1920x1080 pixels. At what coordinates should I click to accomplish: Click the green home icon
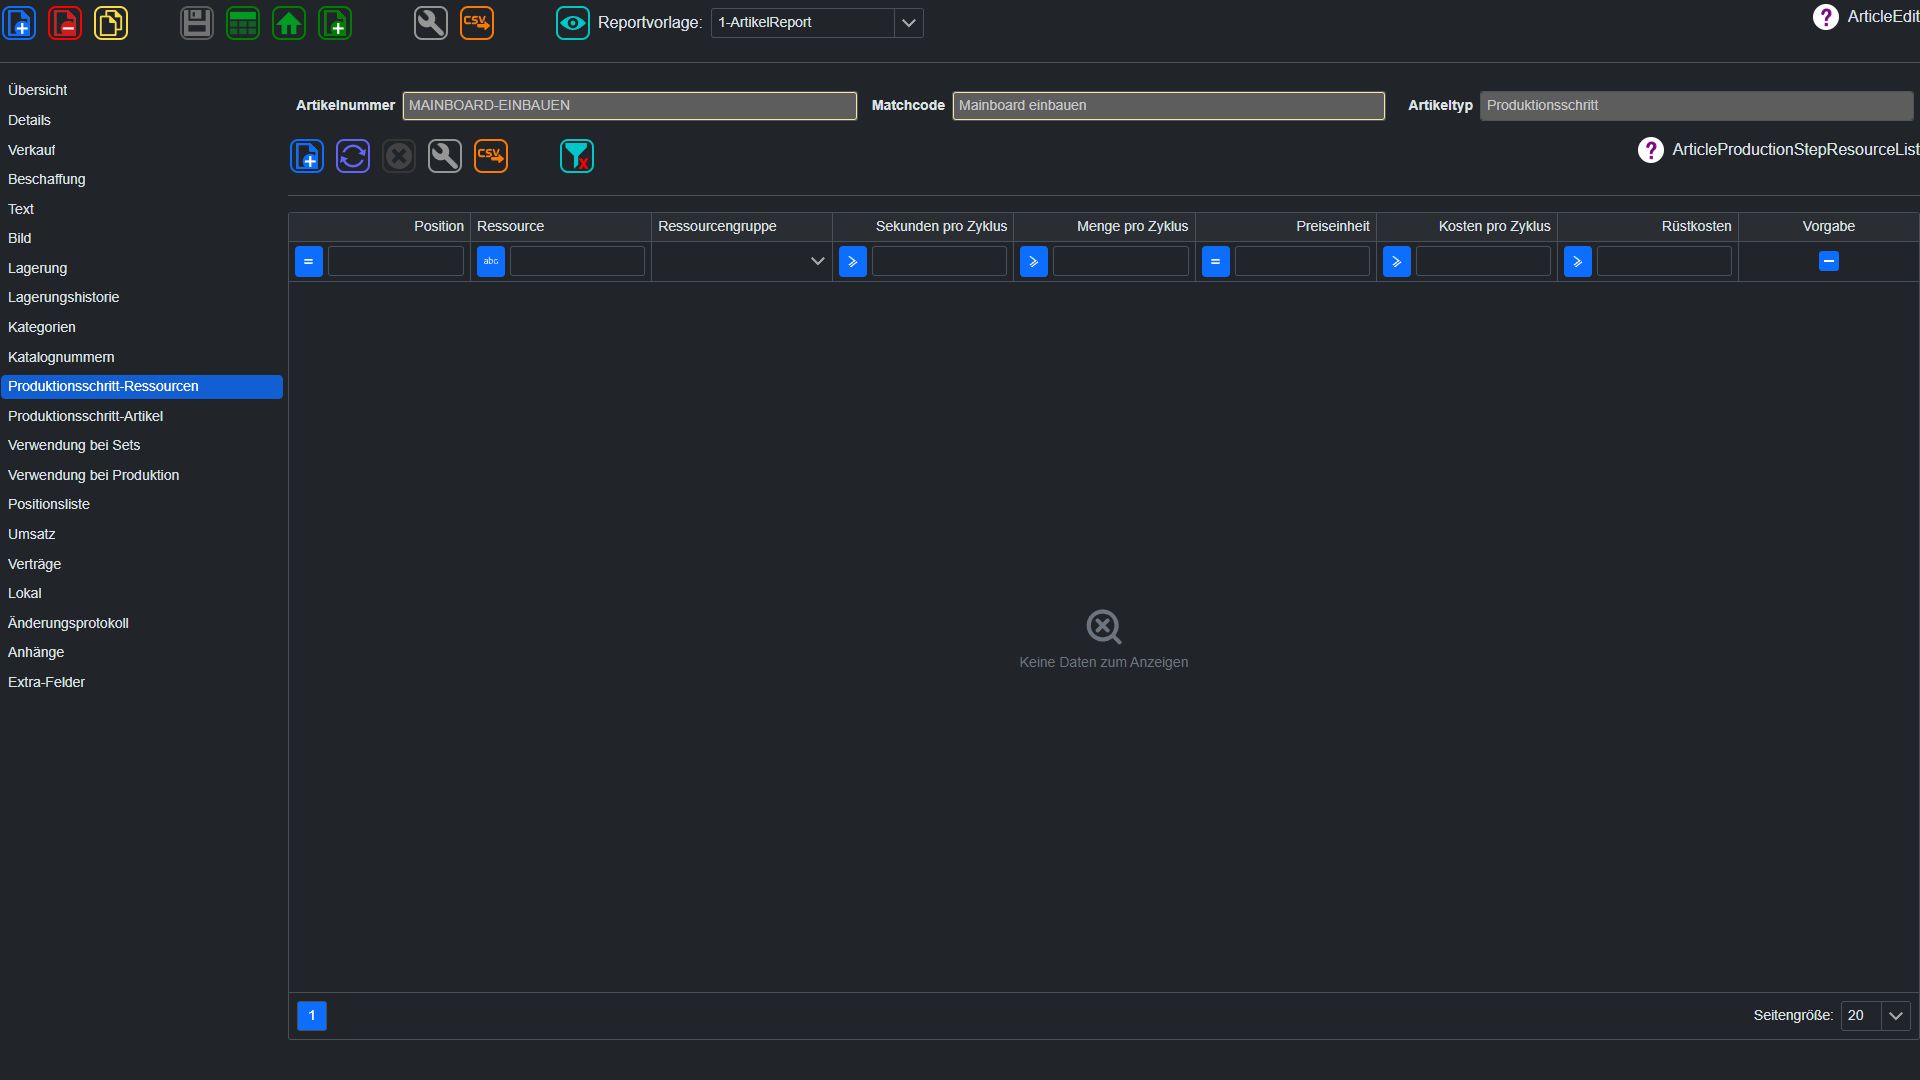[289, 22]
